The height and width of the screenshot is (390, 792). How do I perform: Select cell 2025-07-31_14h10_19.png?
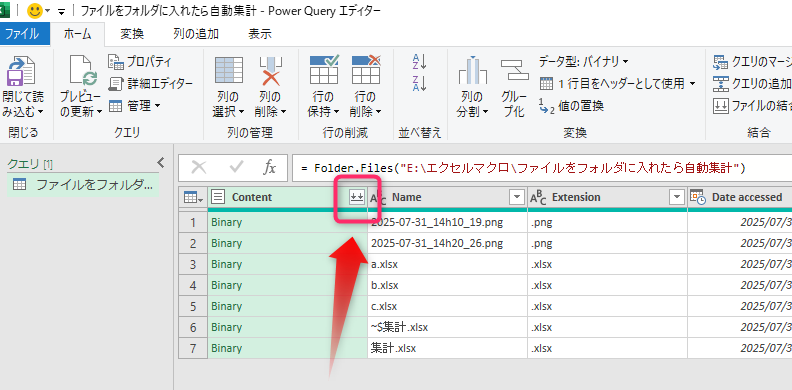[x=448, y=222]
